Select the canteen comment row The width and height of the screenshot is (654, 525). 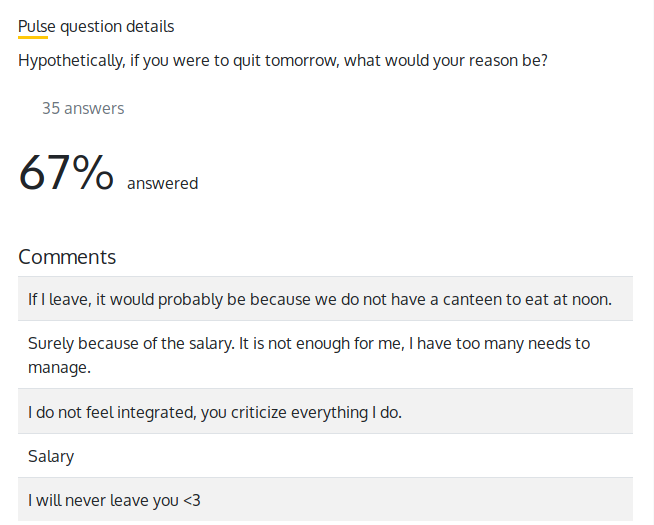tap(325, 299)
